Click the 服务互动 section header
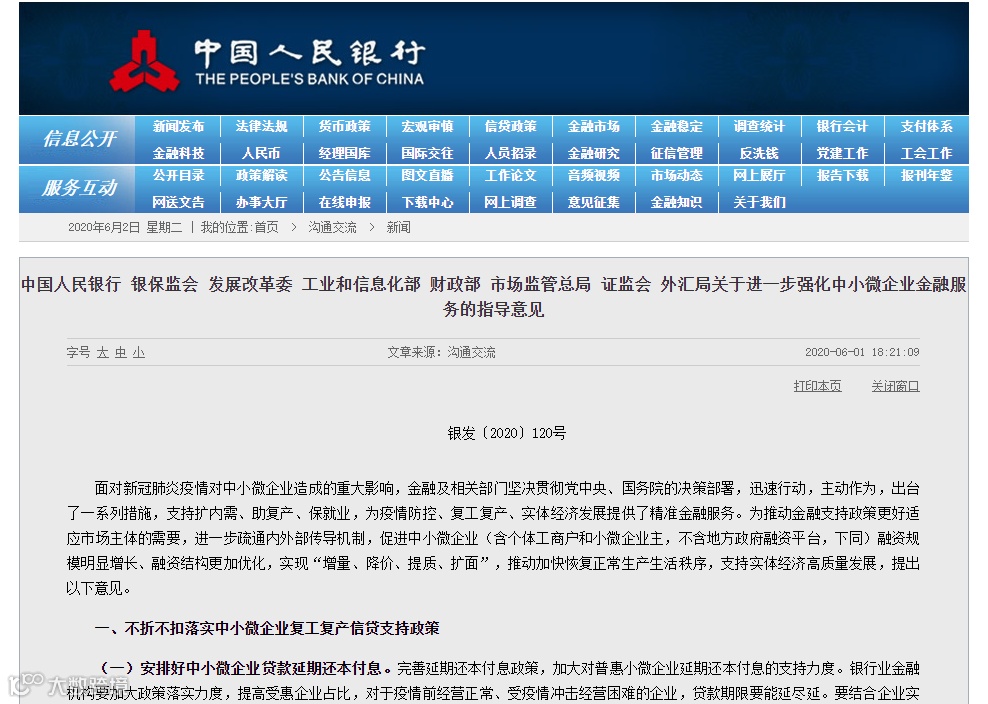The image size is (988, 704). pyautogui.click(x=79, y=188)
